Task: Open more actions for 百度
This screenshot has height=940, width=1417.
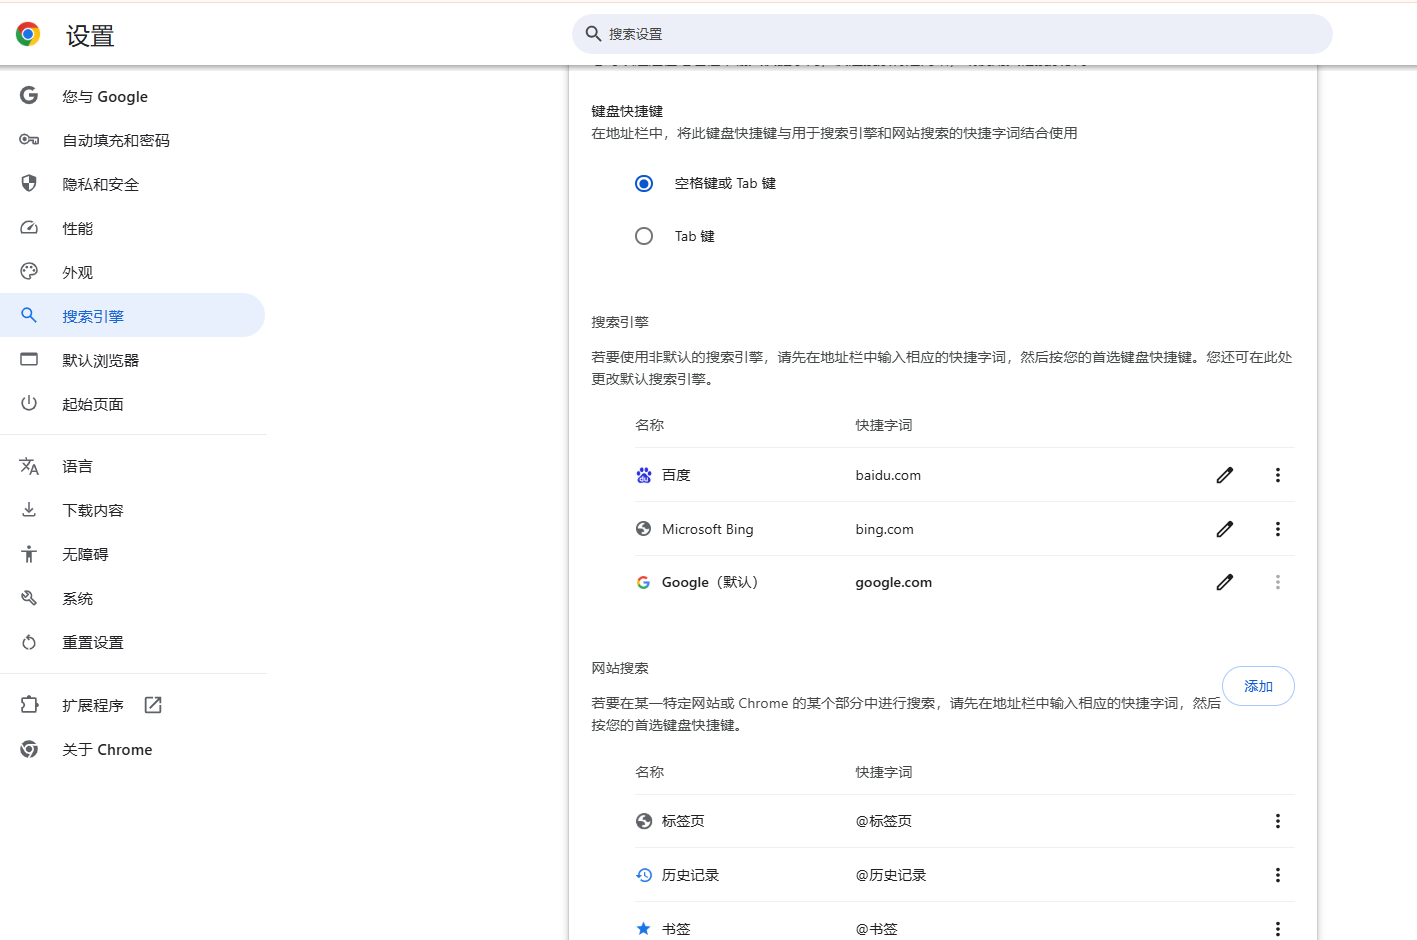Action: point(1277,475)
